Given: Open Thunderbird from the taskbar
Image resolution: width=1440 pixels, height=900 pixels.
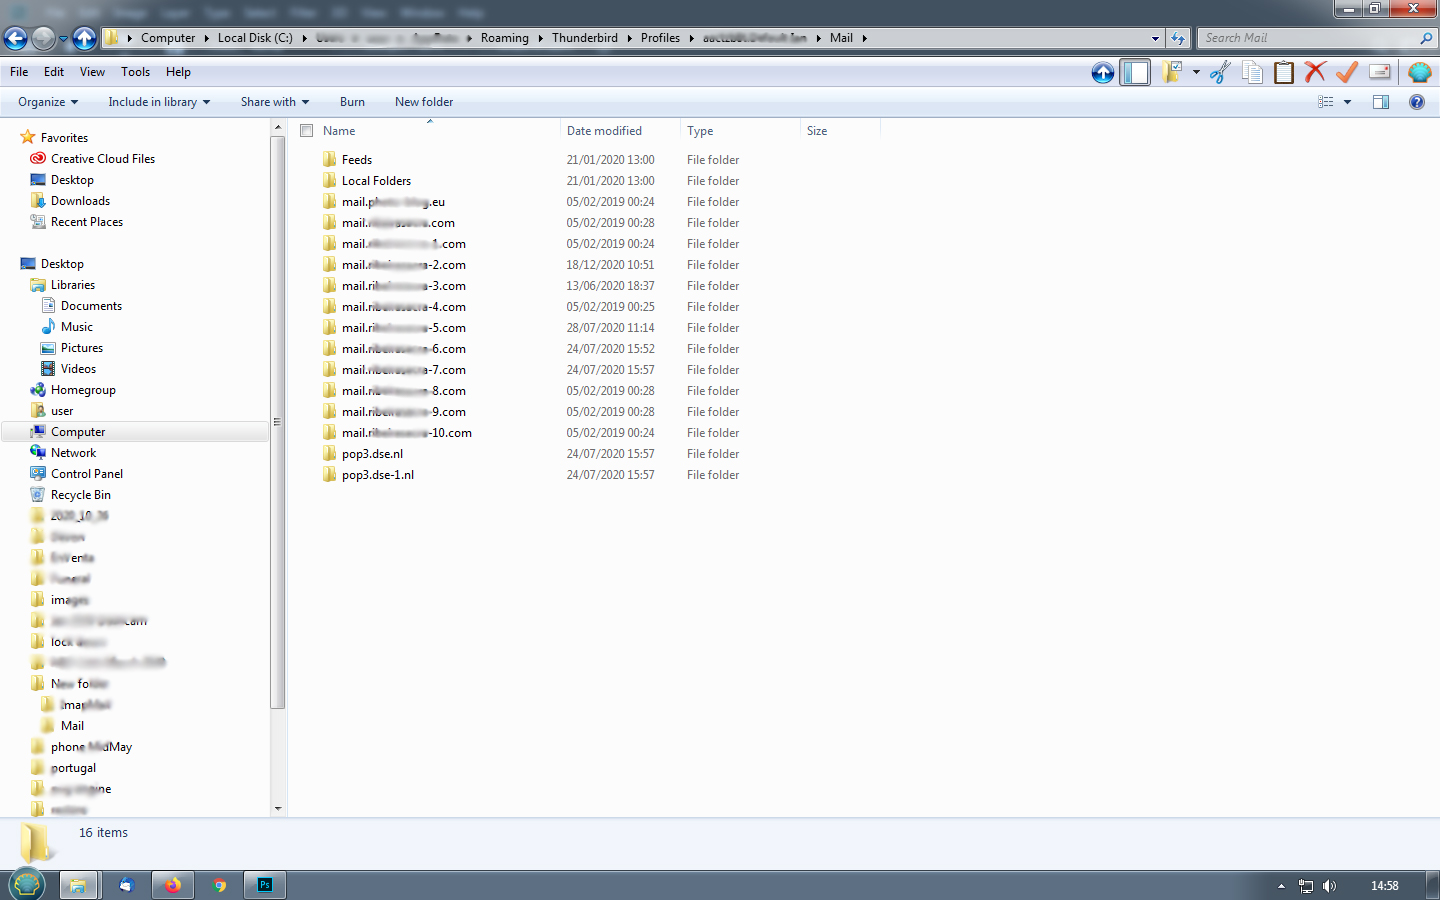Looking at the screenshot, I should click(x=126, y=885).
